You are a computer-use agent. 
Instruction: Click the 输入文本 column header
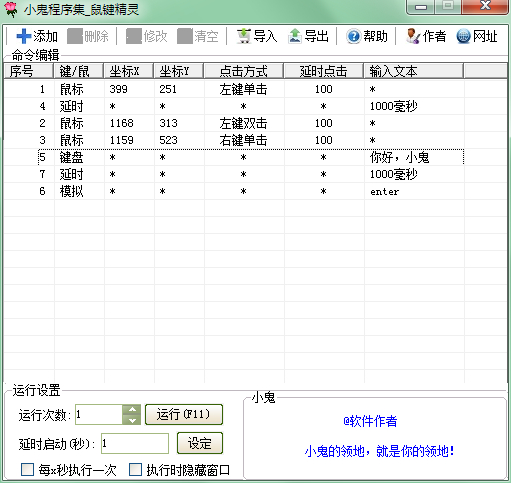point(414,71)
